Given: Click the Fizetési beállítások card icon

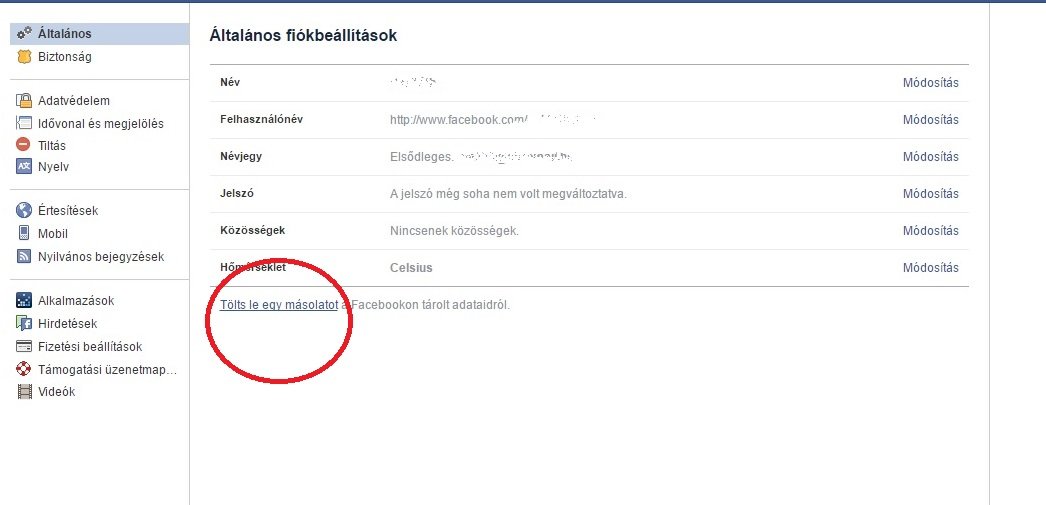Looking at the screenshot, I should 25,347.
